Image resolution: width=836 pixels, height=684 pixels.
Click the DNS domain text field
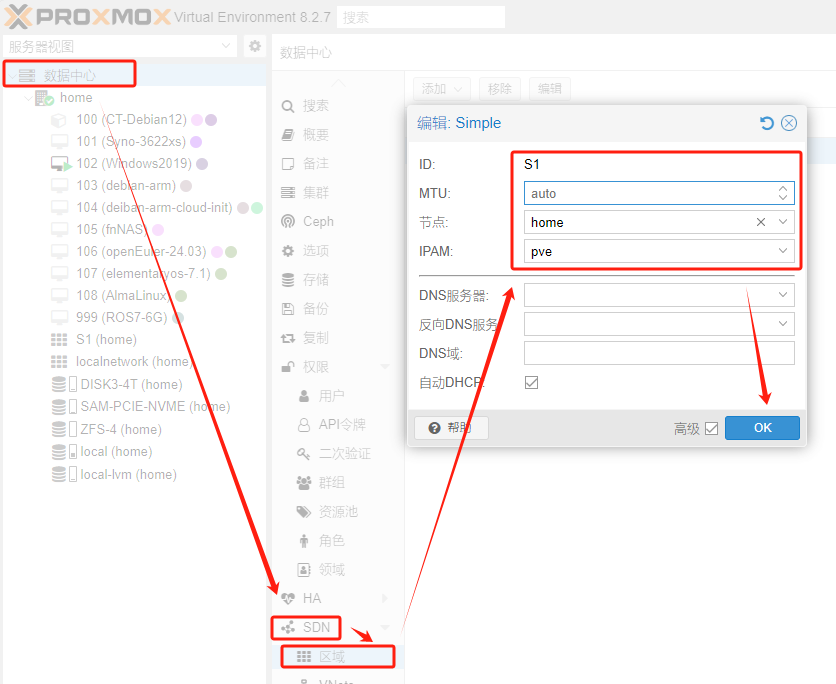(658, 353)
